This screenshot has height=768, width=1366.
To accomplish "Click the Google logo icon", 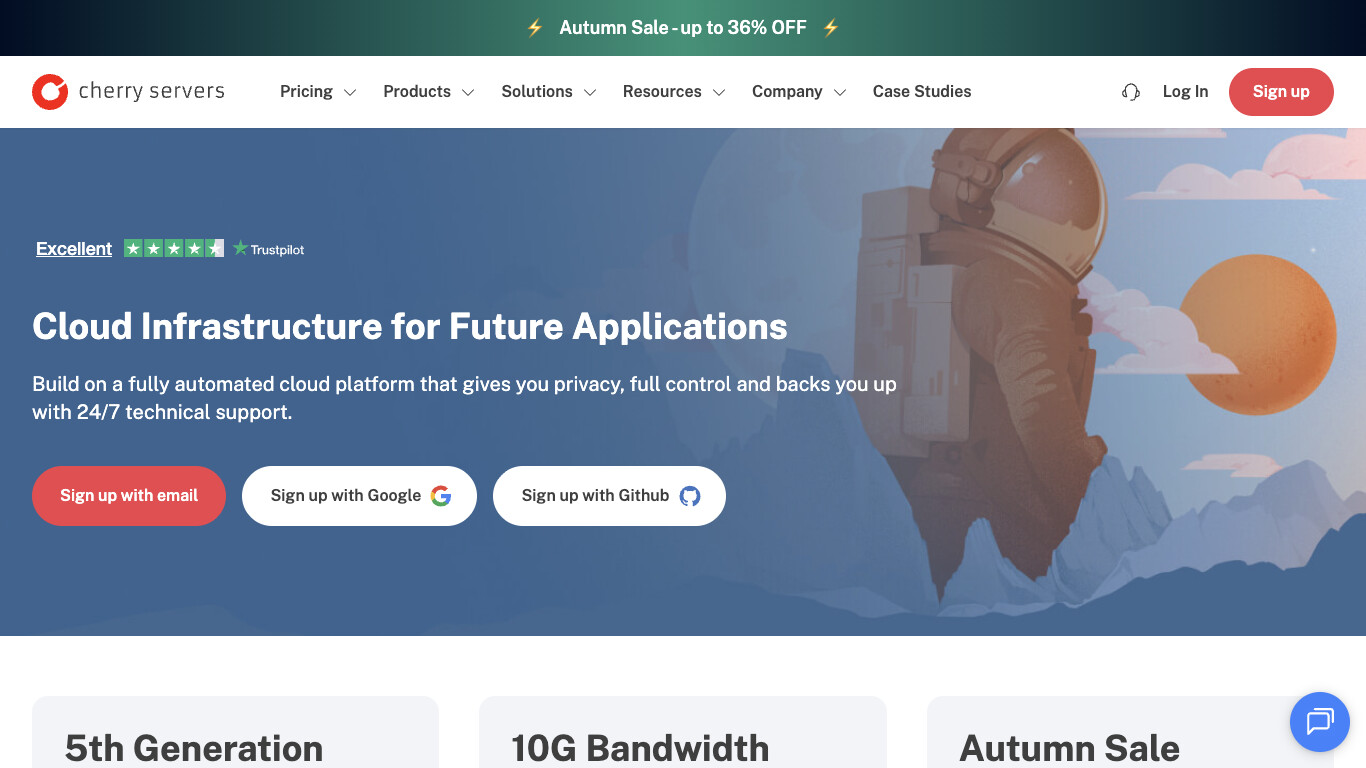I will click(x=441, y=496).
